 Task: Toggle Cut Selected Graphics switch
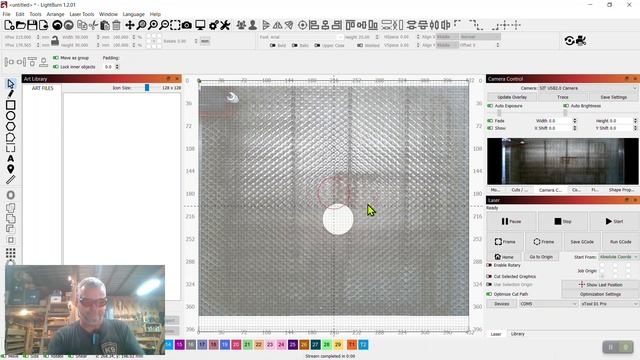pyautogui.click(x=489, y=276)
